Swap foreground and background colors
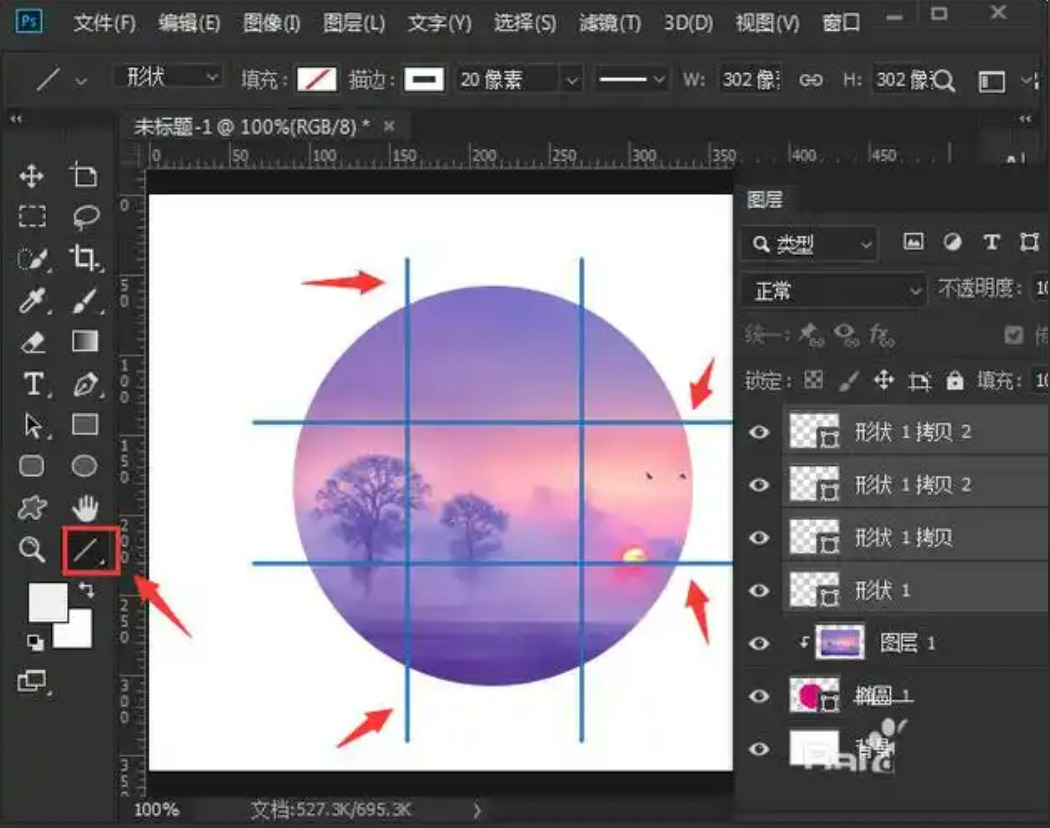Viewport: 1050px width, 828px height. click(86, 590)
